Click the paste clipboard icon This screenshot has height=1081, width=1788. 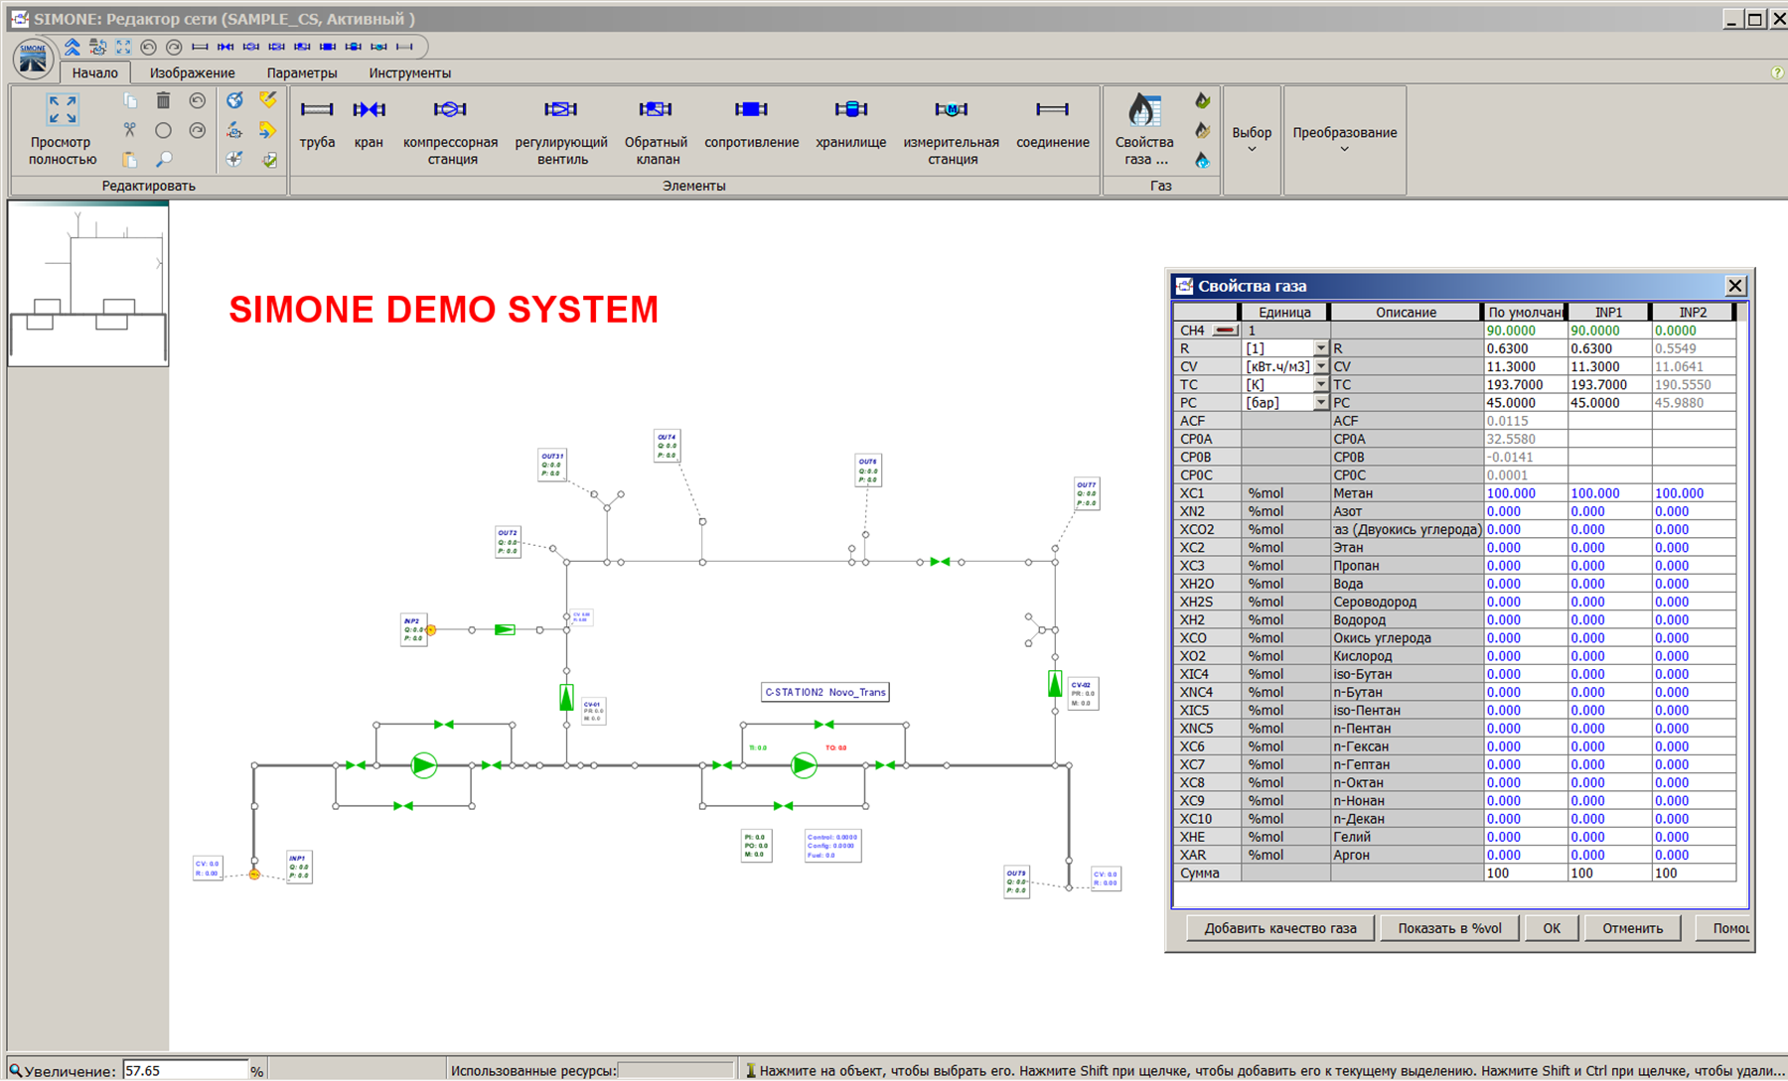[130, 160]
